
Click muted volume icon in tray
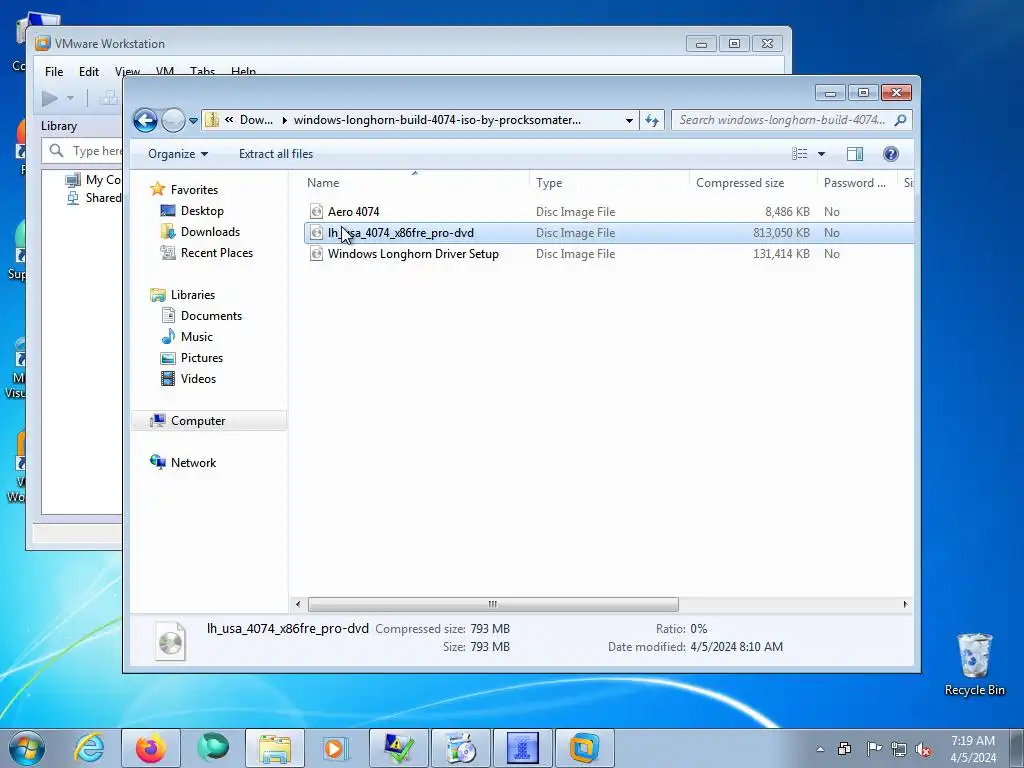click(923, 750)
